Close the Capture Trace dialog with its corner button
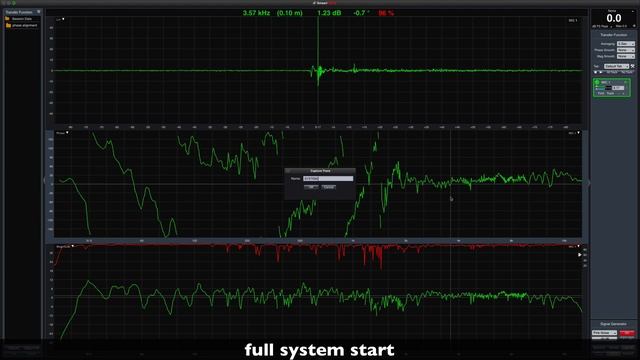Screen dimensions: 640x360 pos(288,171)
